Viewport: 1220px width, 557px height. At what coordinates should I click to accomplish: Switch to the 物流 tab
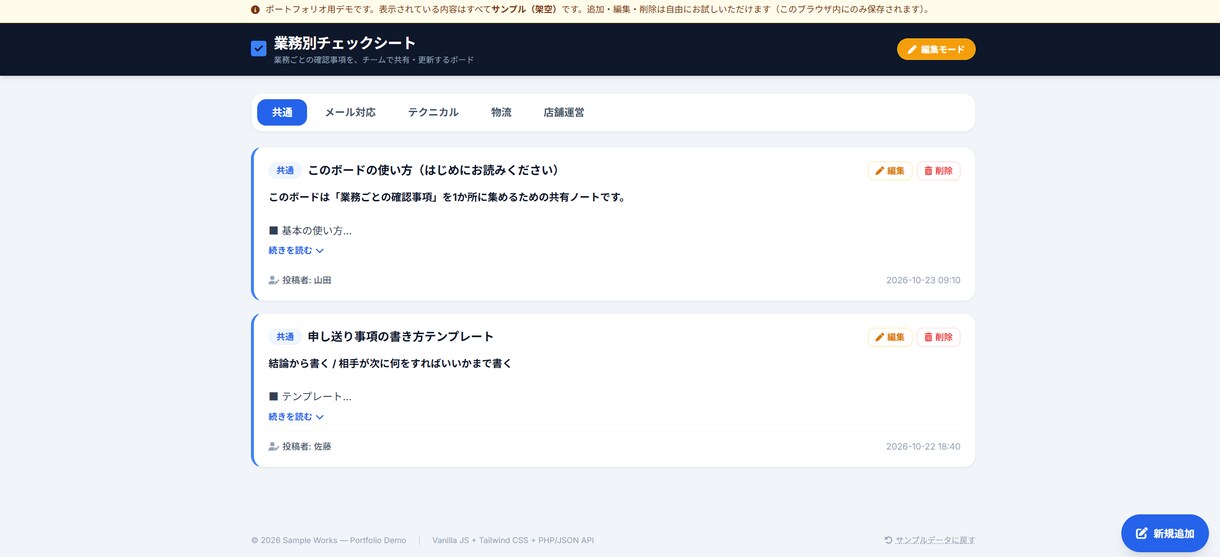pyautogui.click(x=501, y=112)
